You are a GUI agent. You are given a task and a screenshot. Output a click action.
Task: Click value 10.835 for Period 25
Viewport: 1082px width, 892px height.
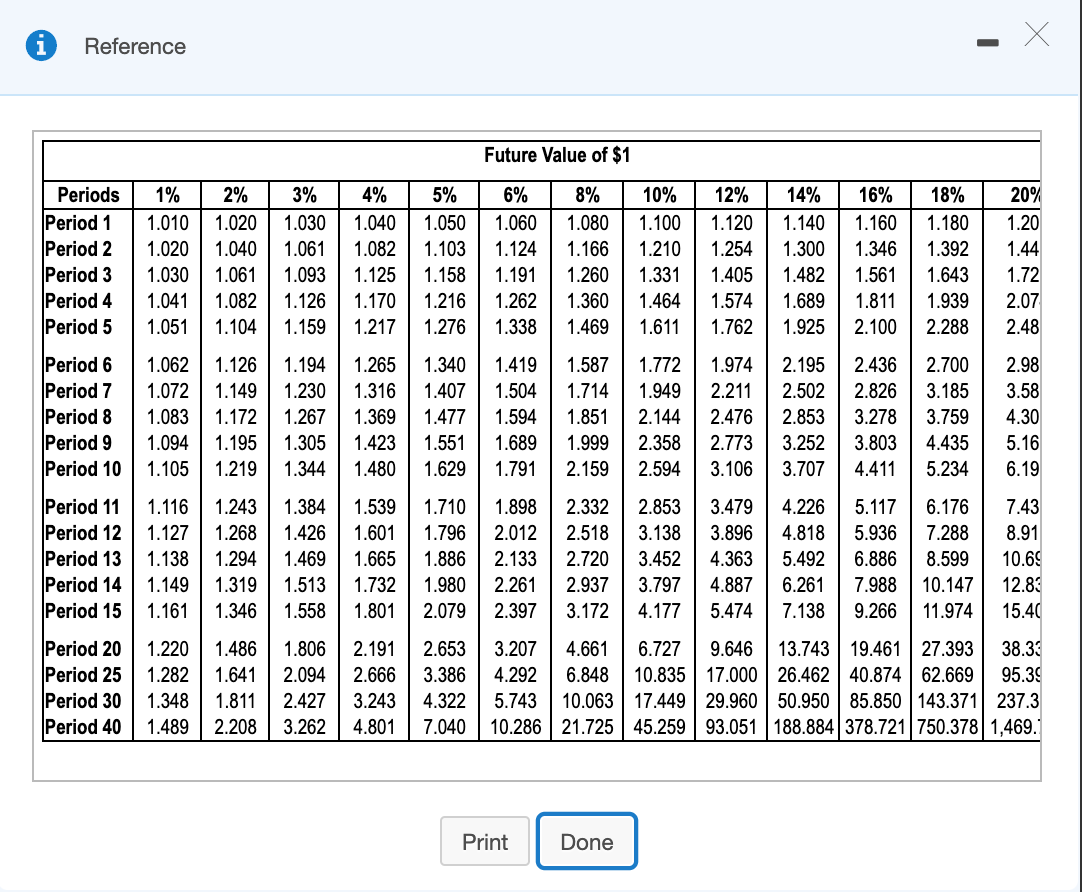pyautogui.click(x=660, y=675)
